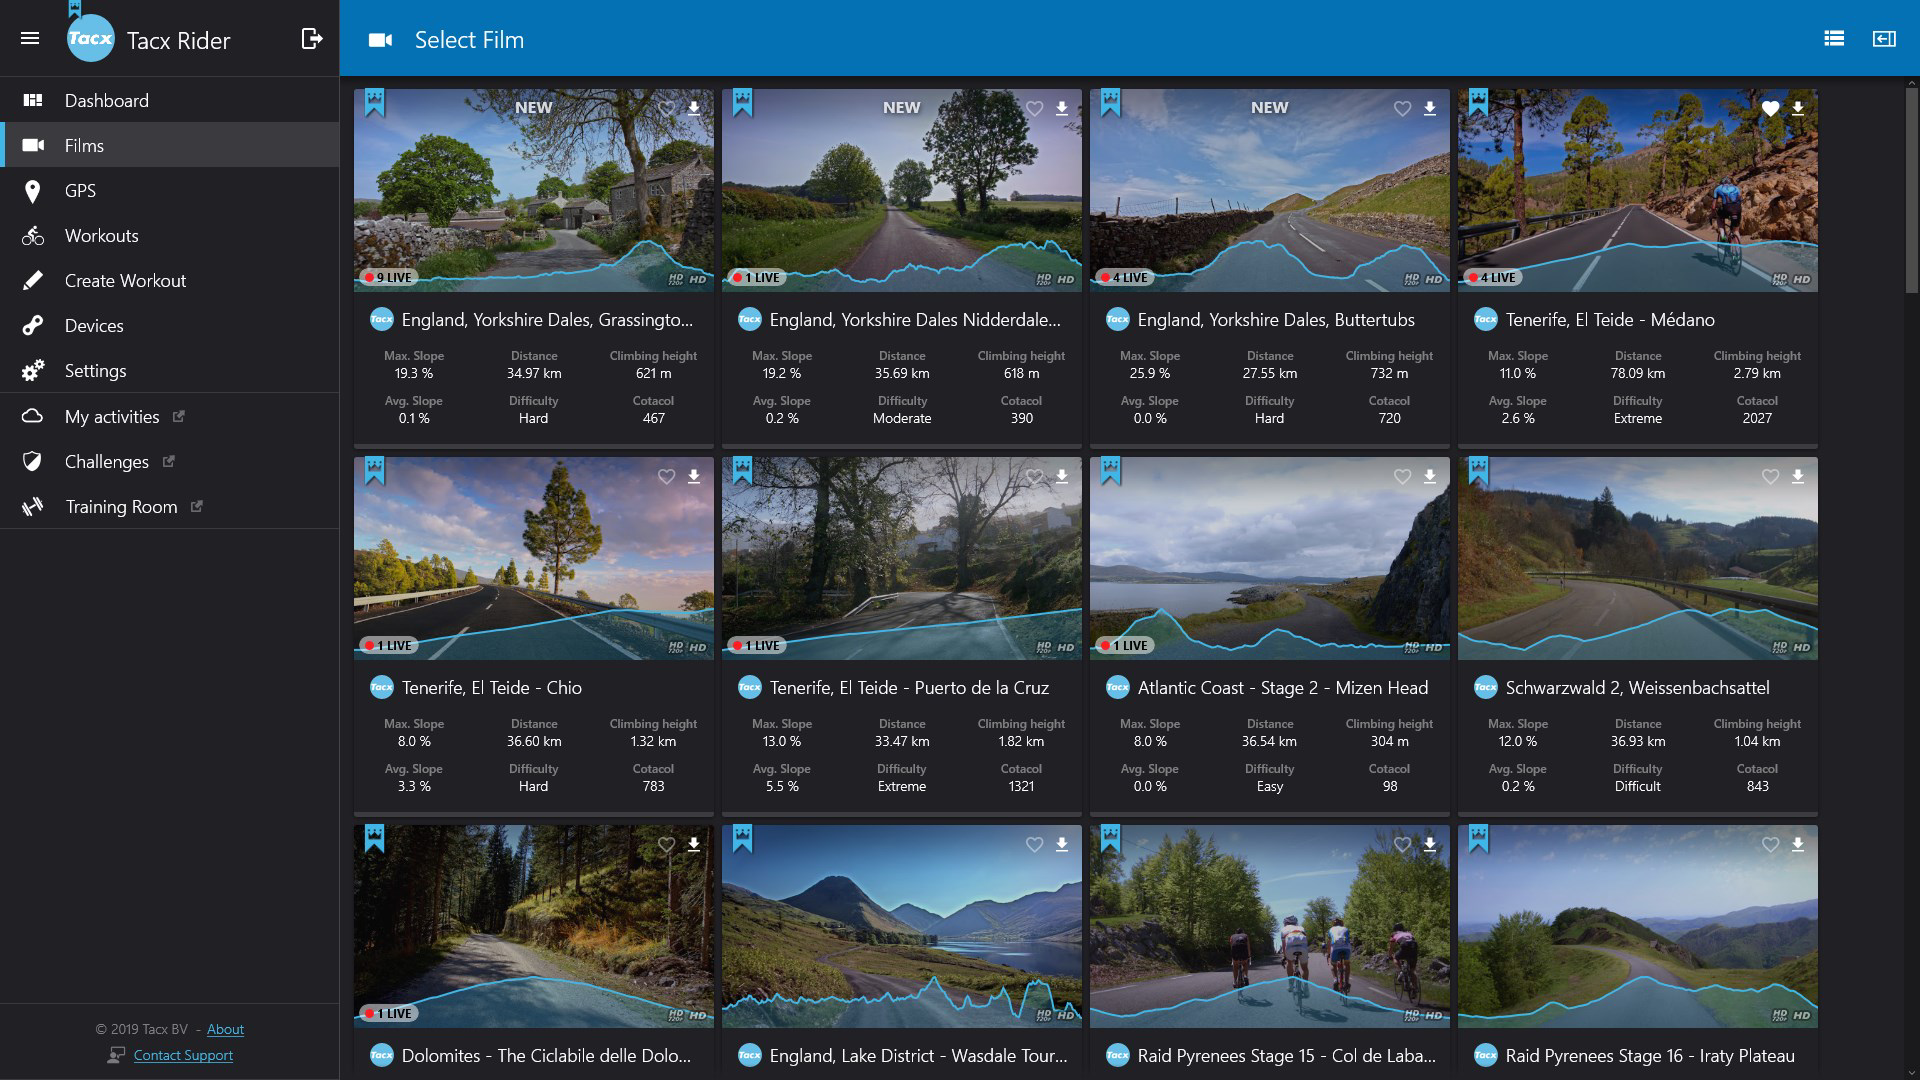Viewport: 1920px width, 1080px height.
Task: Favorite the Grassington film with heart icon
Action: click(x=666, y=108)
